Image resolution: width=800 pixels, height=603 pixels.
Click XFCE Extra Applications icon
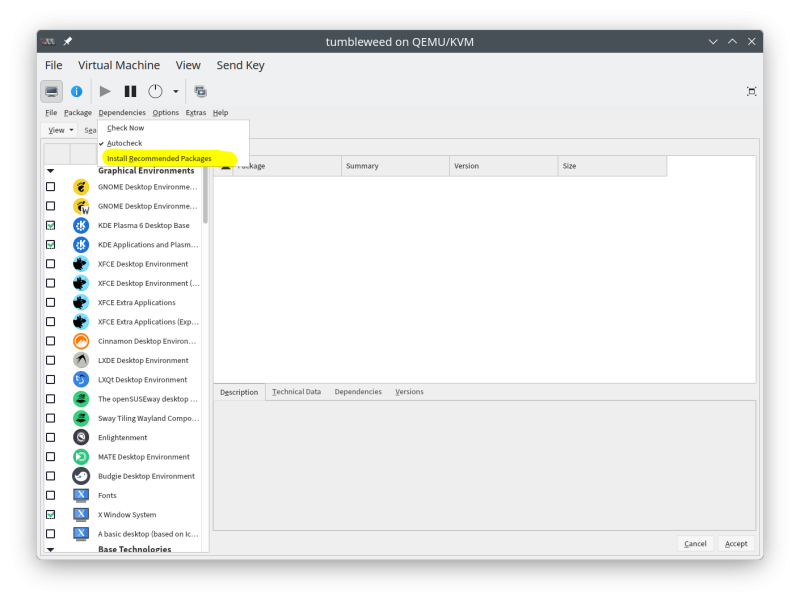point(81,303)
